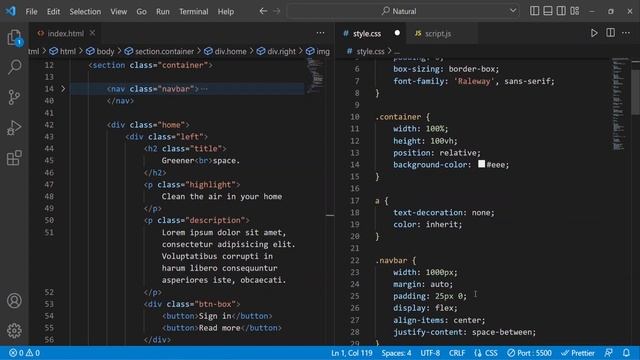Click the 'Clean the air in your home' text
The height and width of the screenshot is (360, 640).
pos(222,196)
